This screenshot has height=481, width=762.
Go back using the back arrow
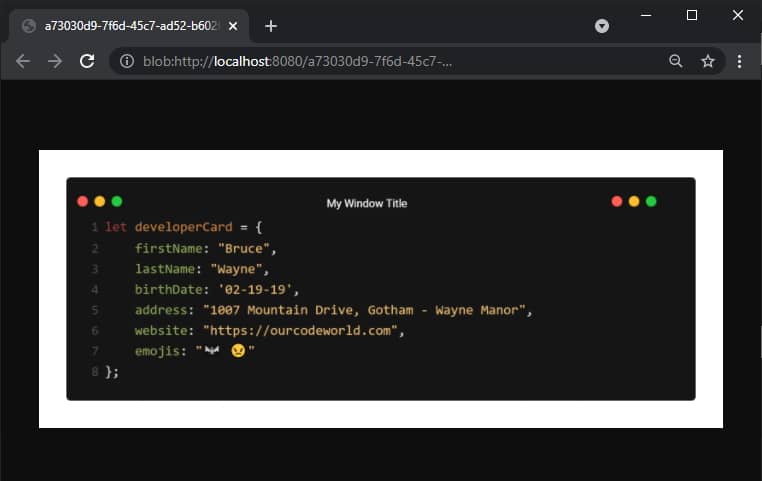(23, 61)
